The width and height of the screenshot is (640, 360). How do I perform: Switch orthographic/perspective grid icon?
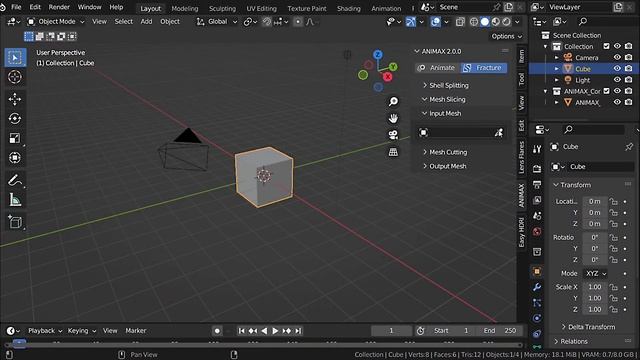click(393, 152)
